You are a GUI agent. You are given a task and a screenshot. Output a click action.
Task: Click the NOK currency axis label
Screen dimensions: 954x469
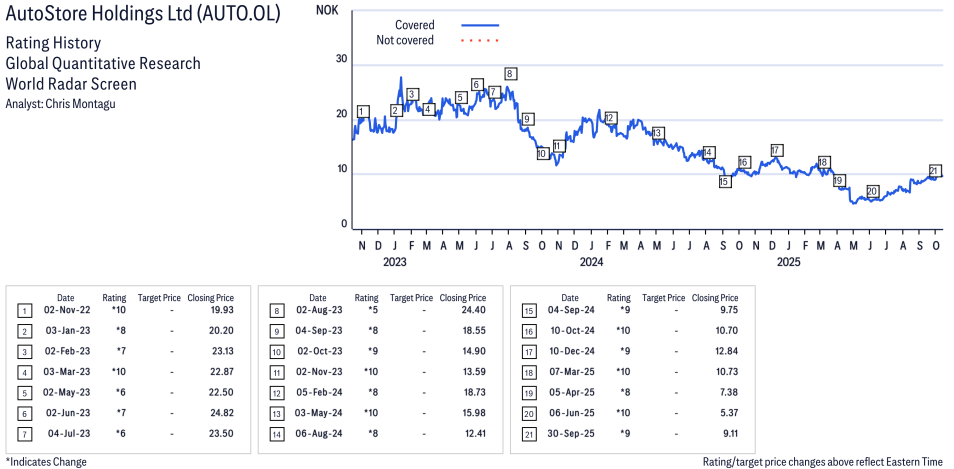click(x=326, y=10)
